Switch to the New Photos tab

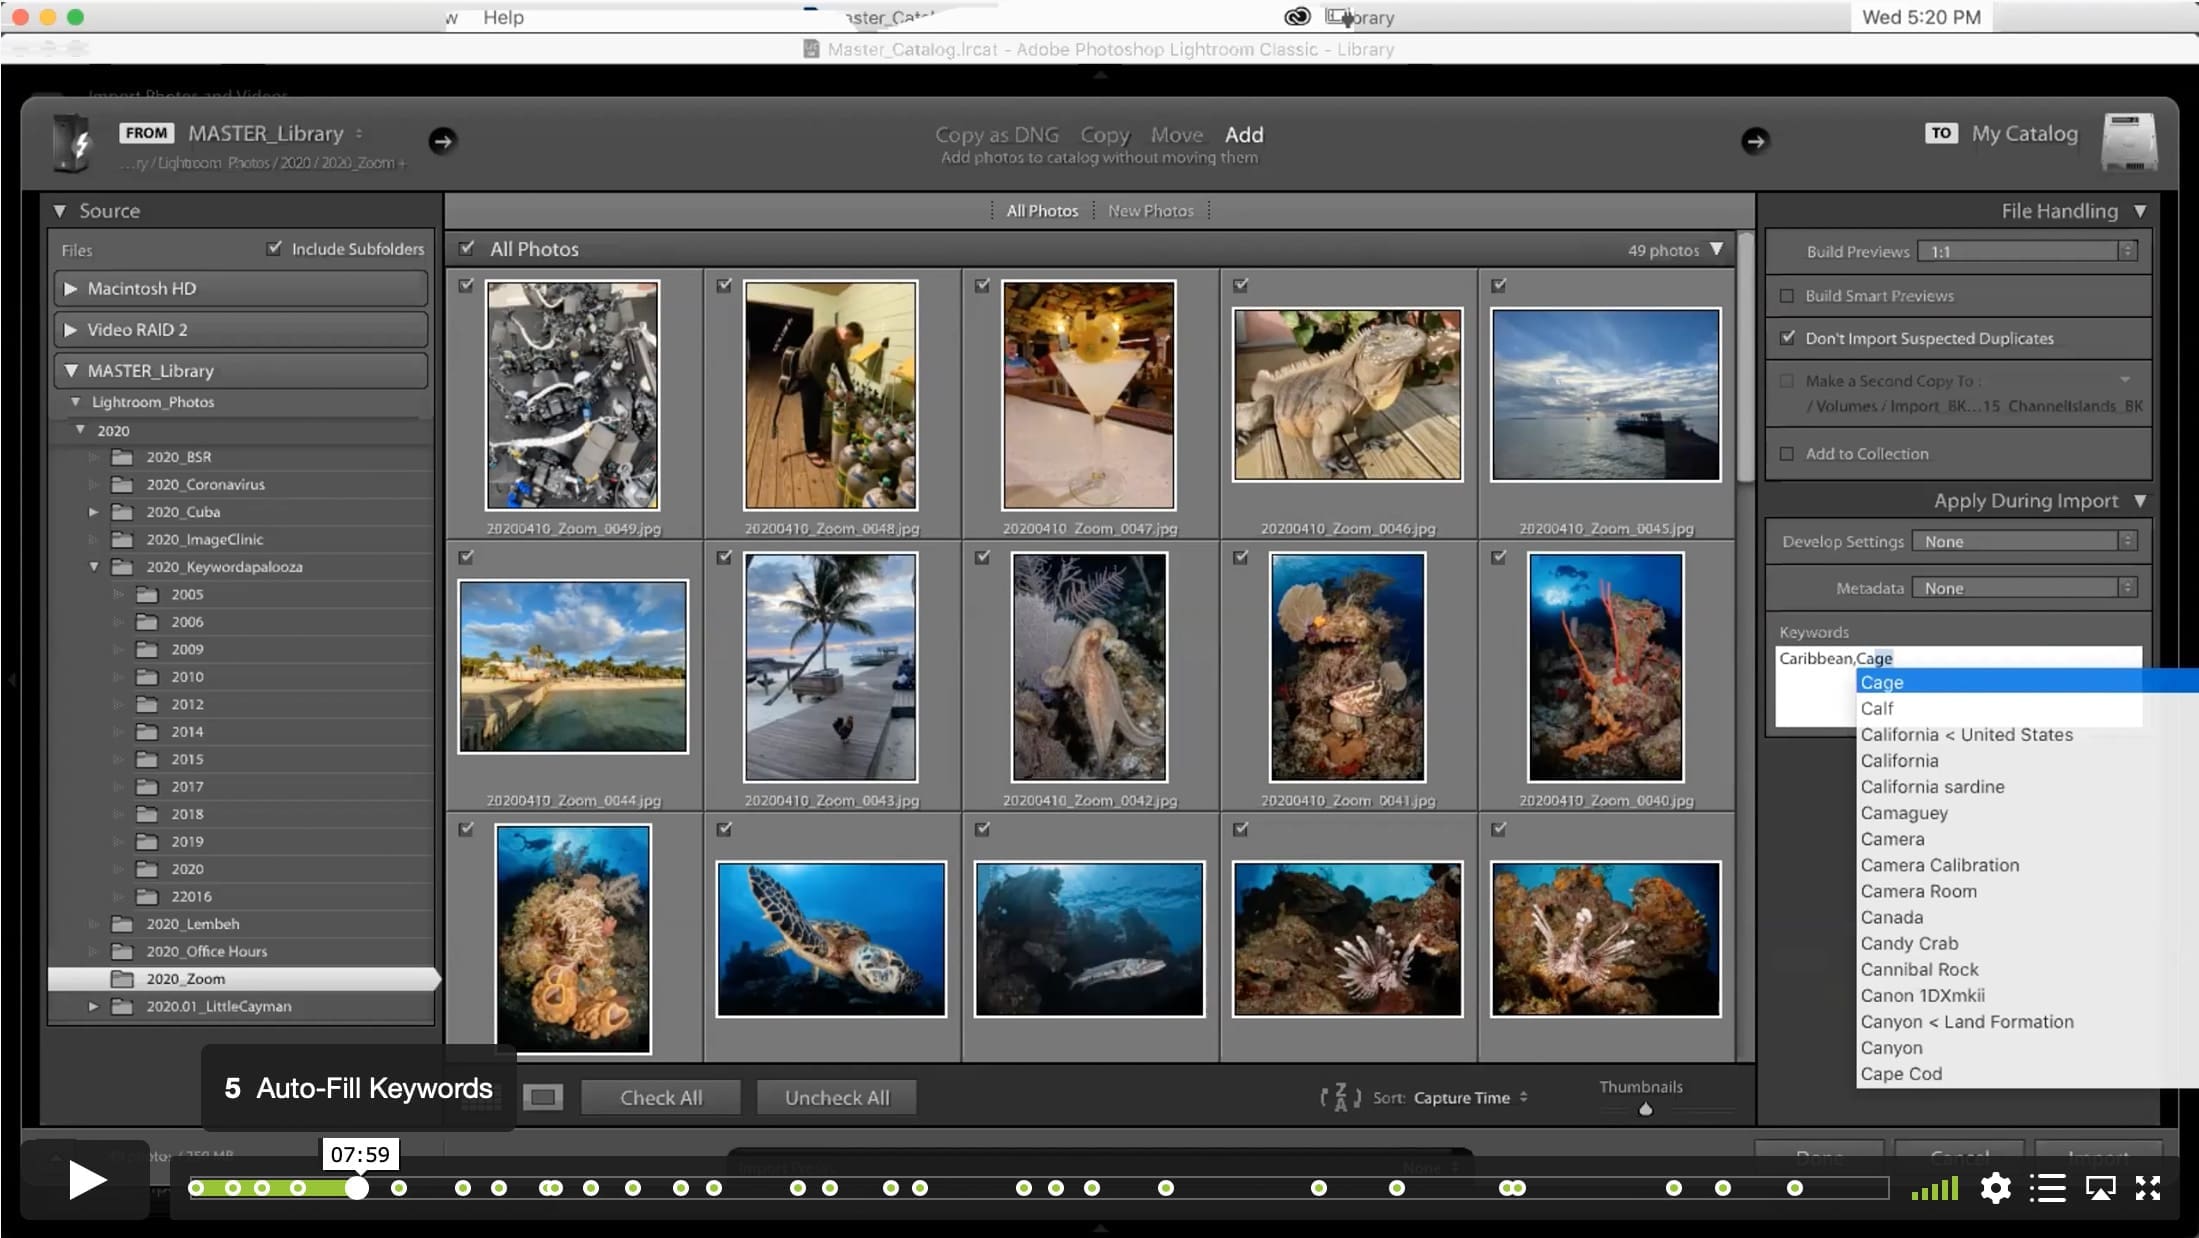(1150, 211)
